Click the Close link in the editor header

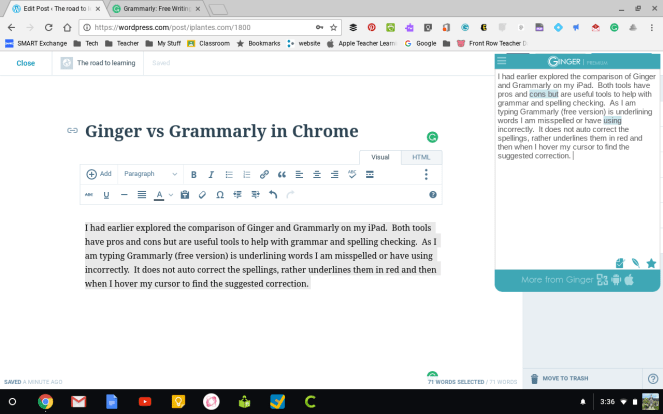pyautogui.click(x=26, y=63)
